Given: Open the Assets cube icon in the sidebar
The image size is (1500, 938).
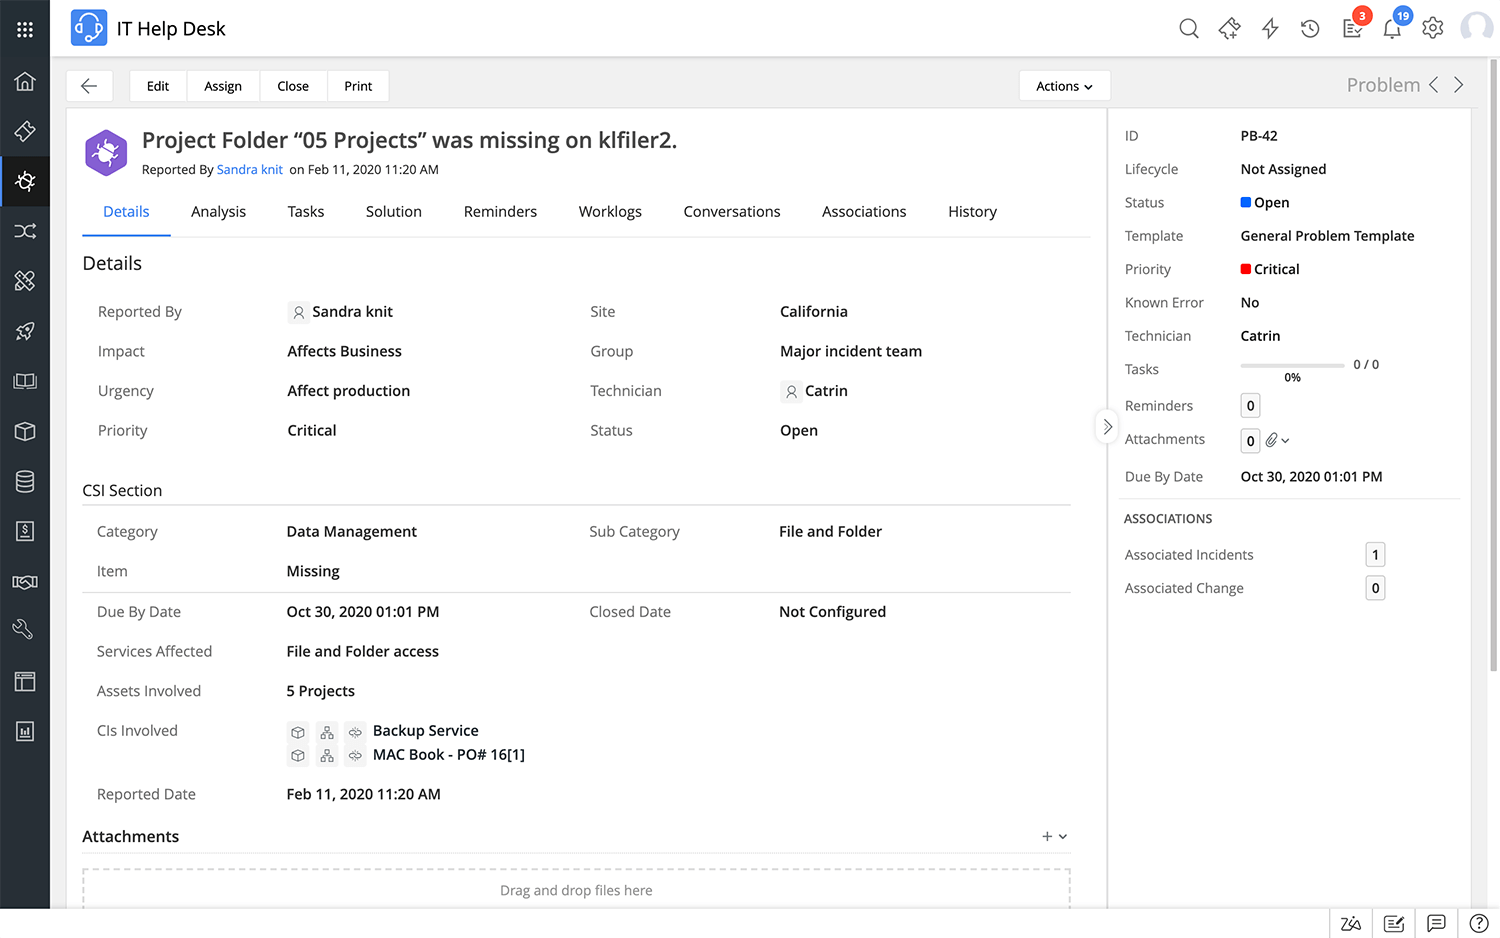Looking at the screenshot, I should pos(25,431).
